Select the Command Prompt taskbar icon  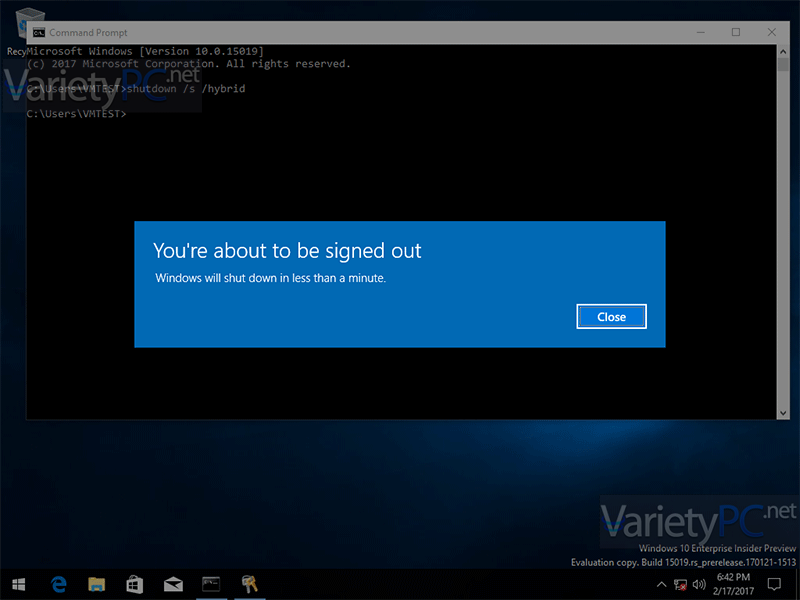pyautogui.click(x=211, y=584)
